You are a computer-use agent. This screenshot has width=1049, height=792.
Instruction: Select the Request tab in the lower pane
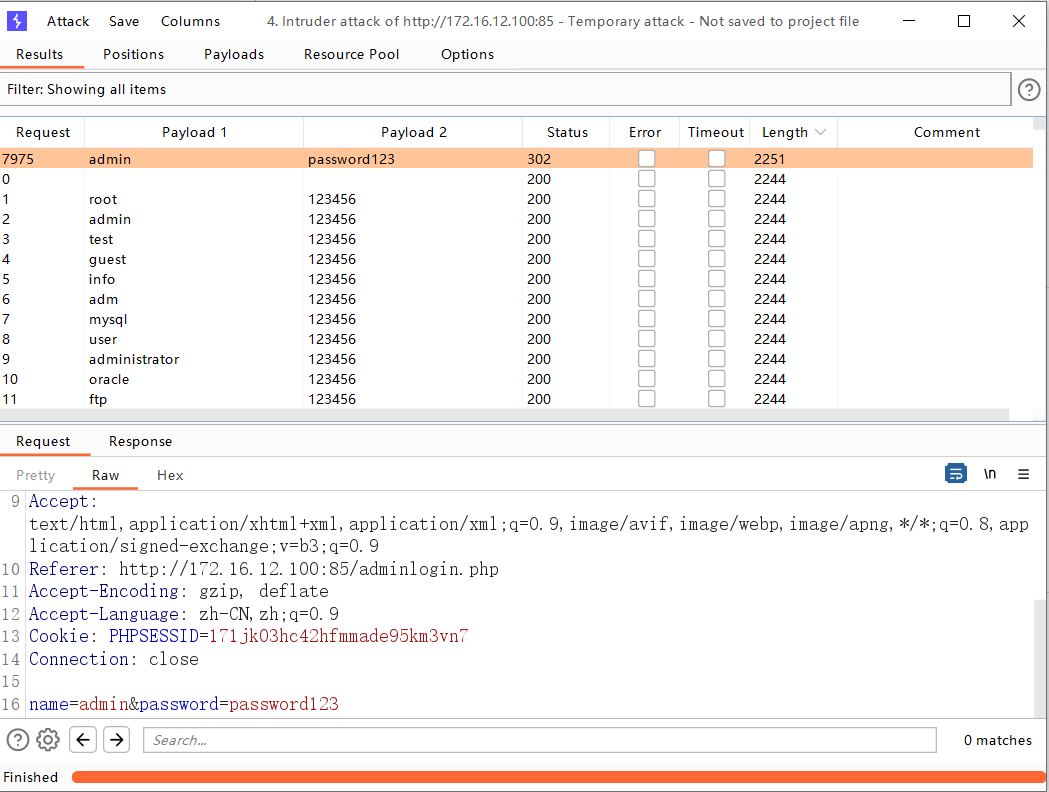[x=43, y=441]
